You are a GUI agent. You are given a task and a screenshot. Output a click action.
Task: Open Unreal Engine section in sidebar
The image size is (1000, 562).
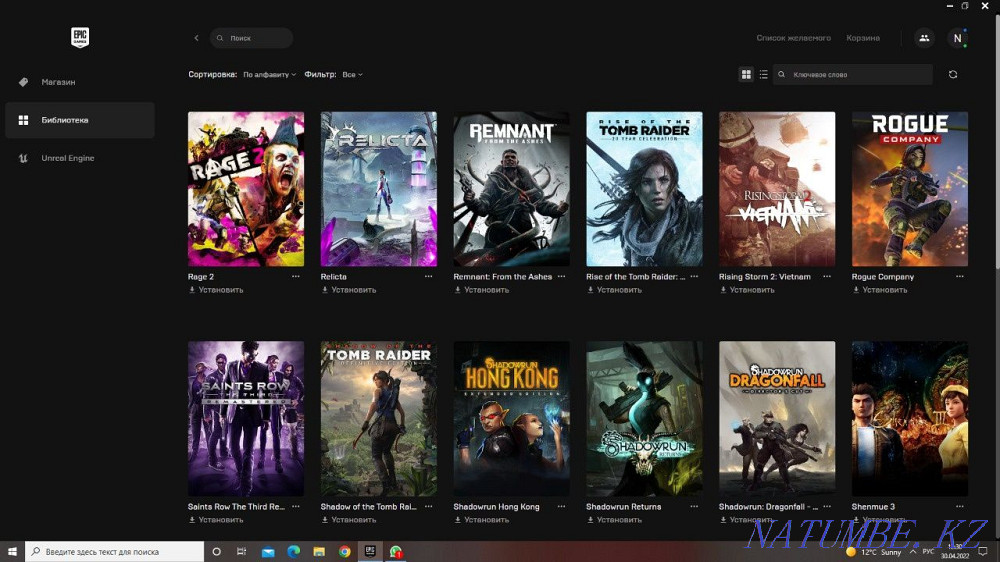click(x=67, y=158)
